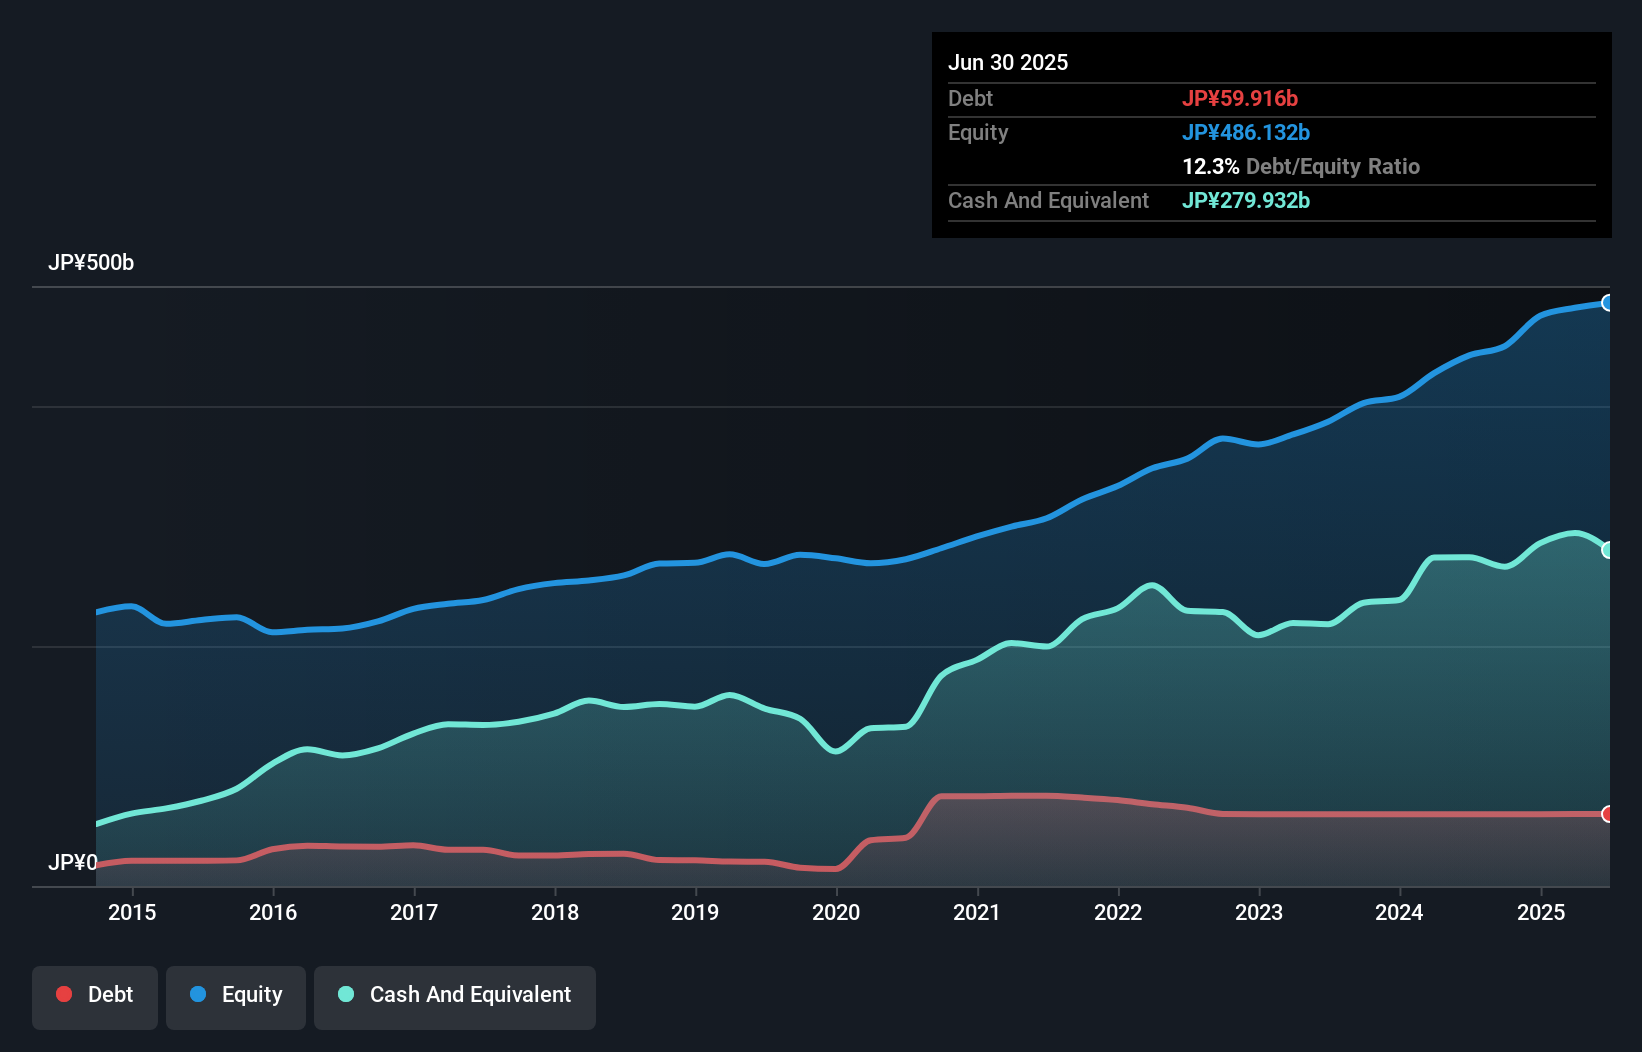Click the blue dot beside JP¥486.132b value
The height and width of the screenshot is (1052, 1642).
tap(1246, 132)
